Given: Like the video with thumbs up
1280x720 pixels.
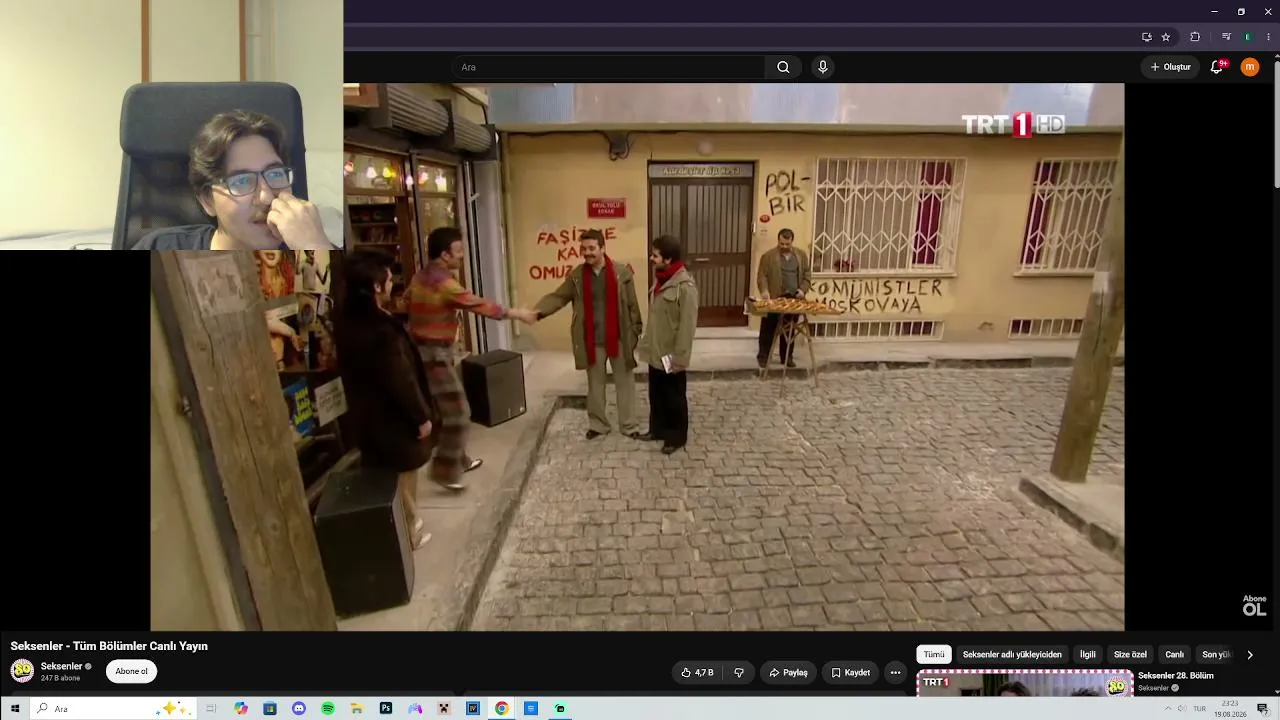Looking at the screenshot, I should (x=697, y=673).
